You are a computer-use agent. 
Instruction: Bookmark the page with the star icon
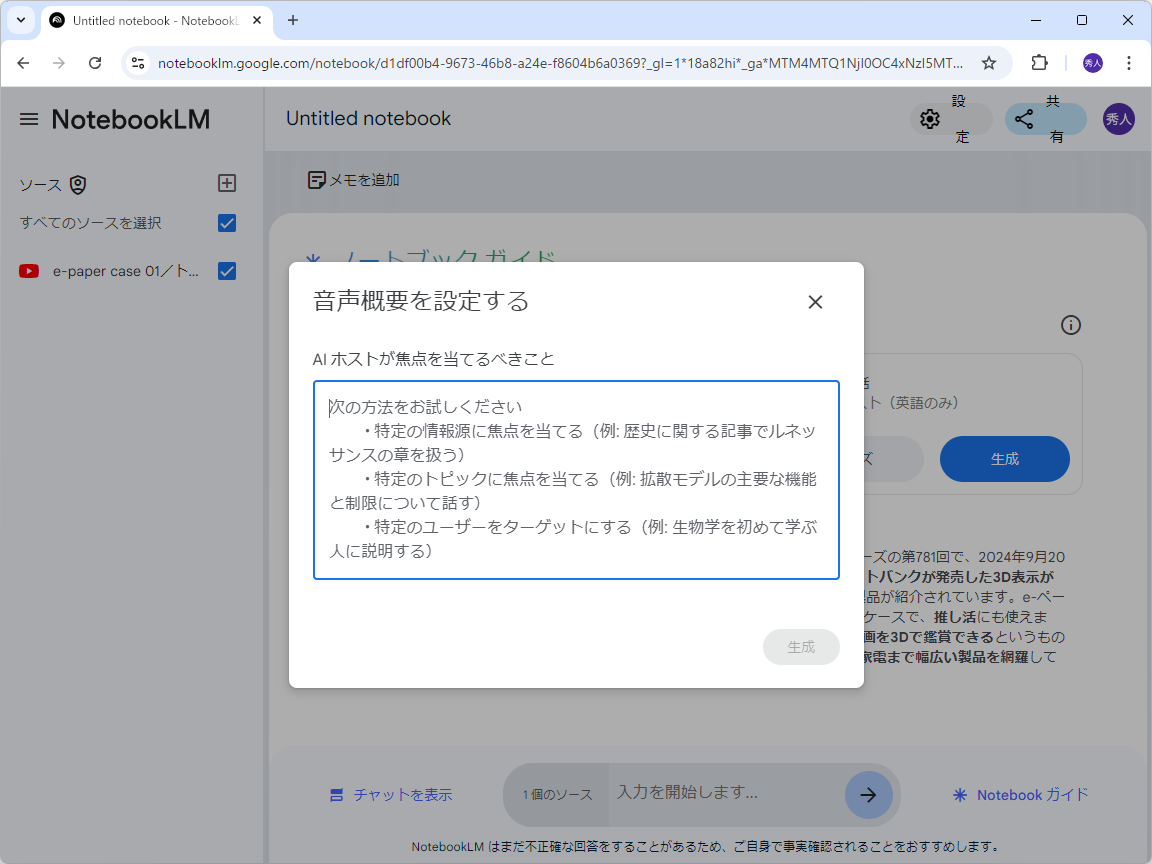[989, 62]
